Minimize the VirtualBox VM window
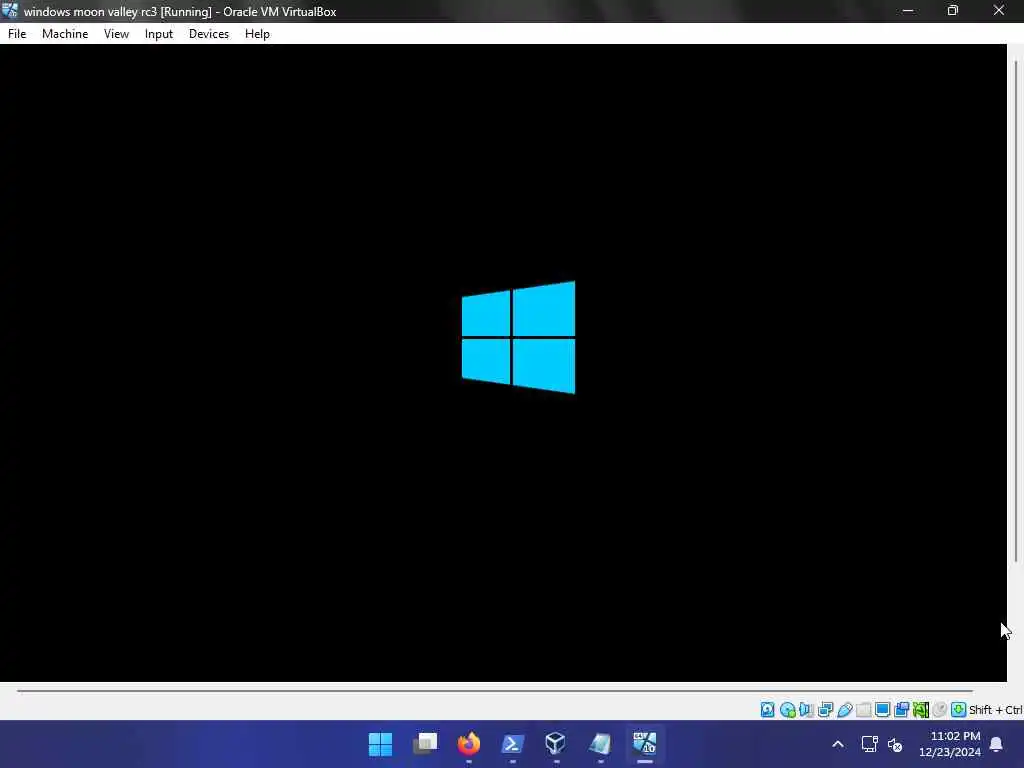The height and width of the screenshot is (768, 1024). click(x=908, y=11)
